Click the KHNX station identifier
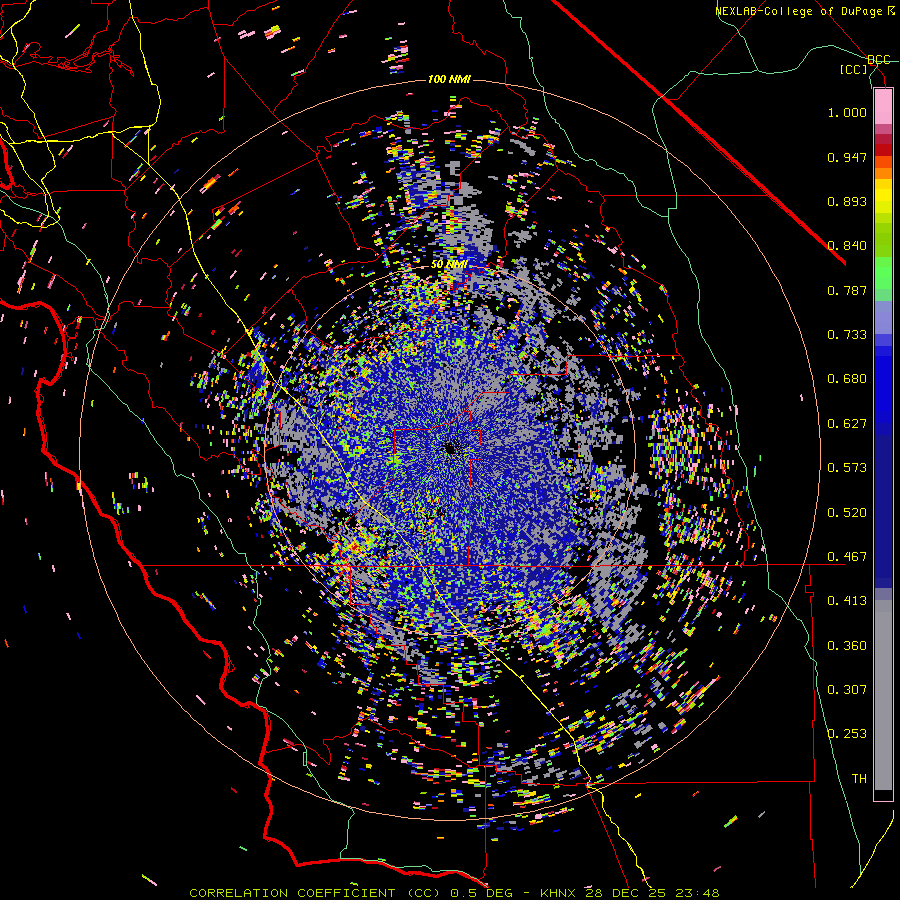 pyautogui.click(x=558, y=893)
